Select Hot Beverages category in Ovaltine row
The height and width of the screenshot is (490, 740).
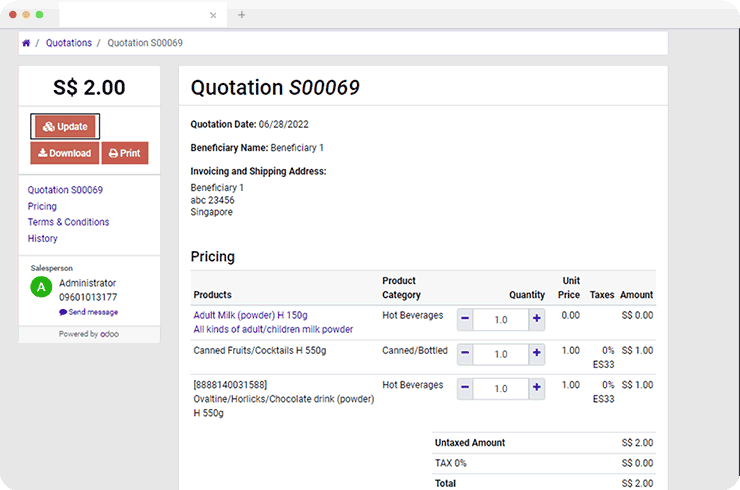tap(413, 385)
